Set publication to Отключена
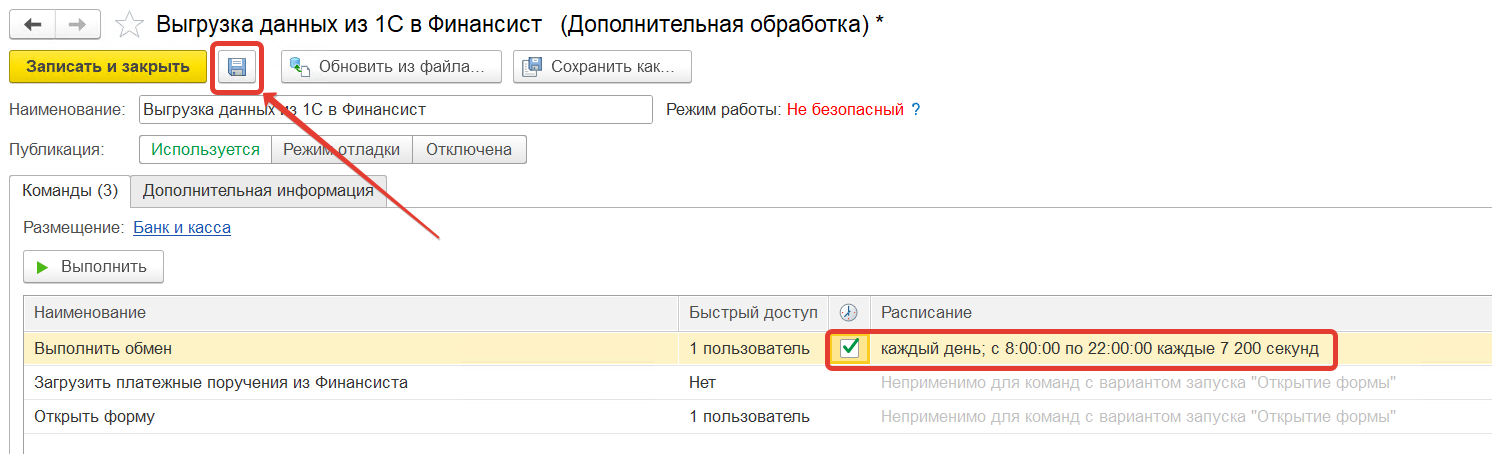Image resolution: width=1492 pixels, height=454 pixels. (x=469, y=150)
